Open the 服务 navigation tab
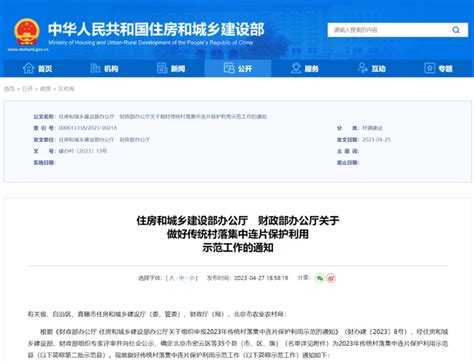This screenshot has width=474, height=364. (x=304, y=68)
